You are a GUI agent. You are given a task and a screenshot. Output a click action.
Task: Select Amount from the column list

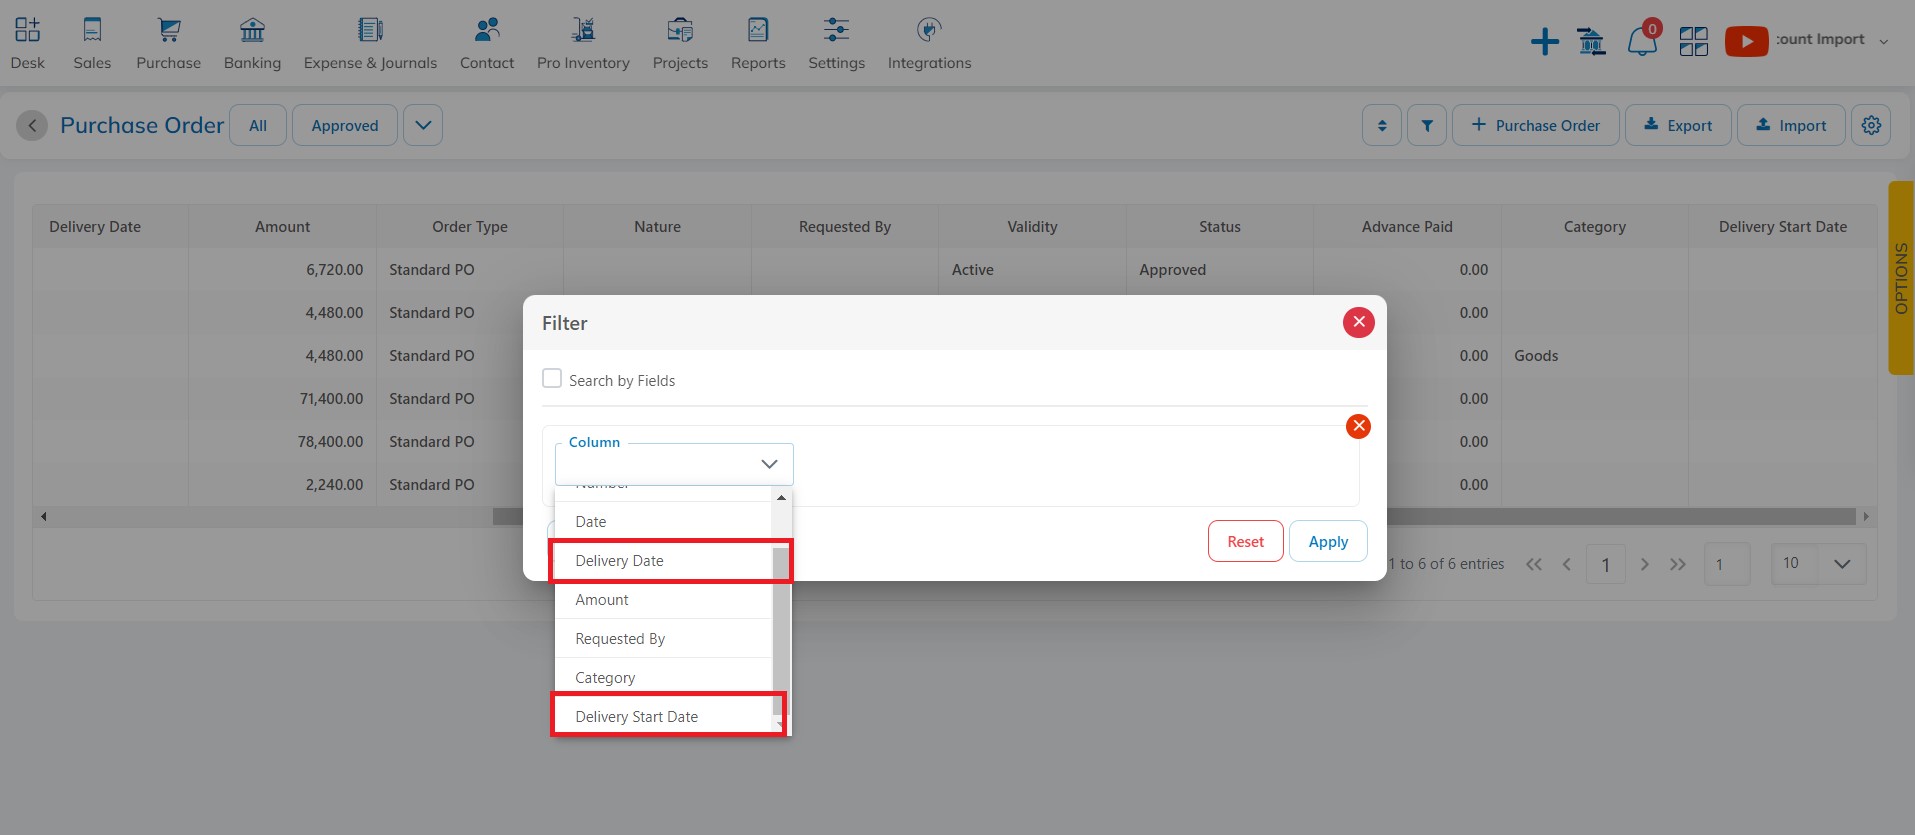click(x=663, y=599)
